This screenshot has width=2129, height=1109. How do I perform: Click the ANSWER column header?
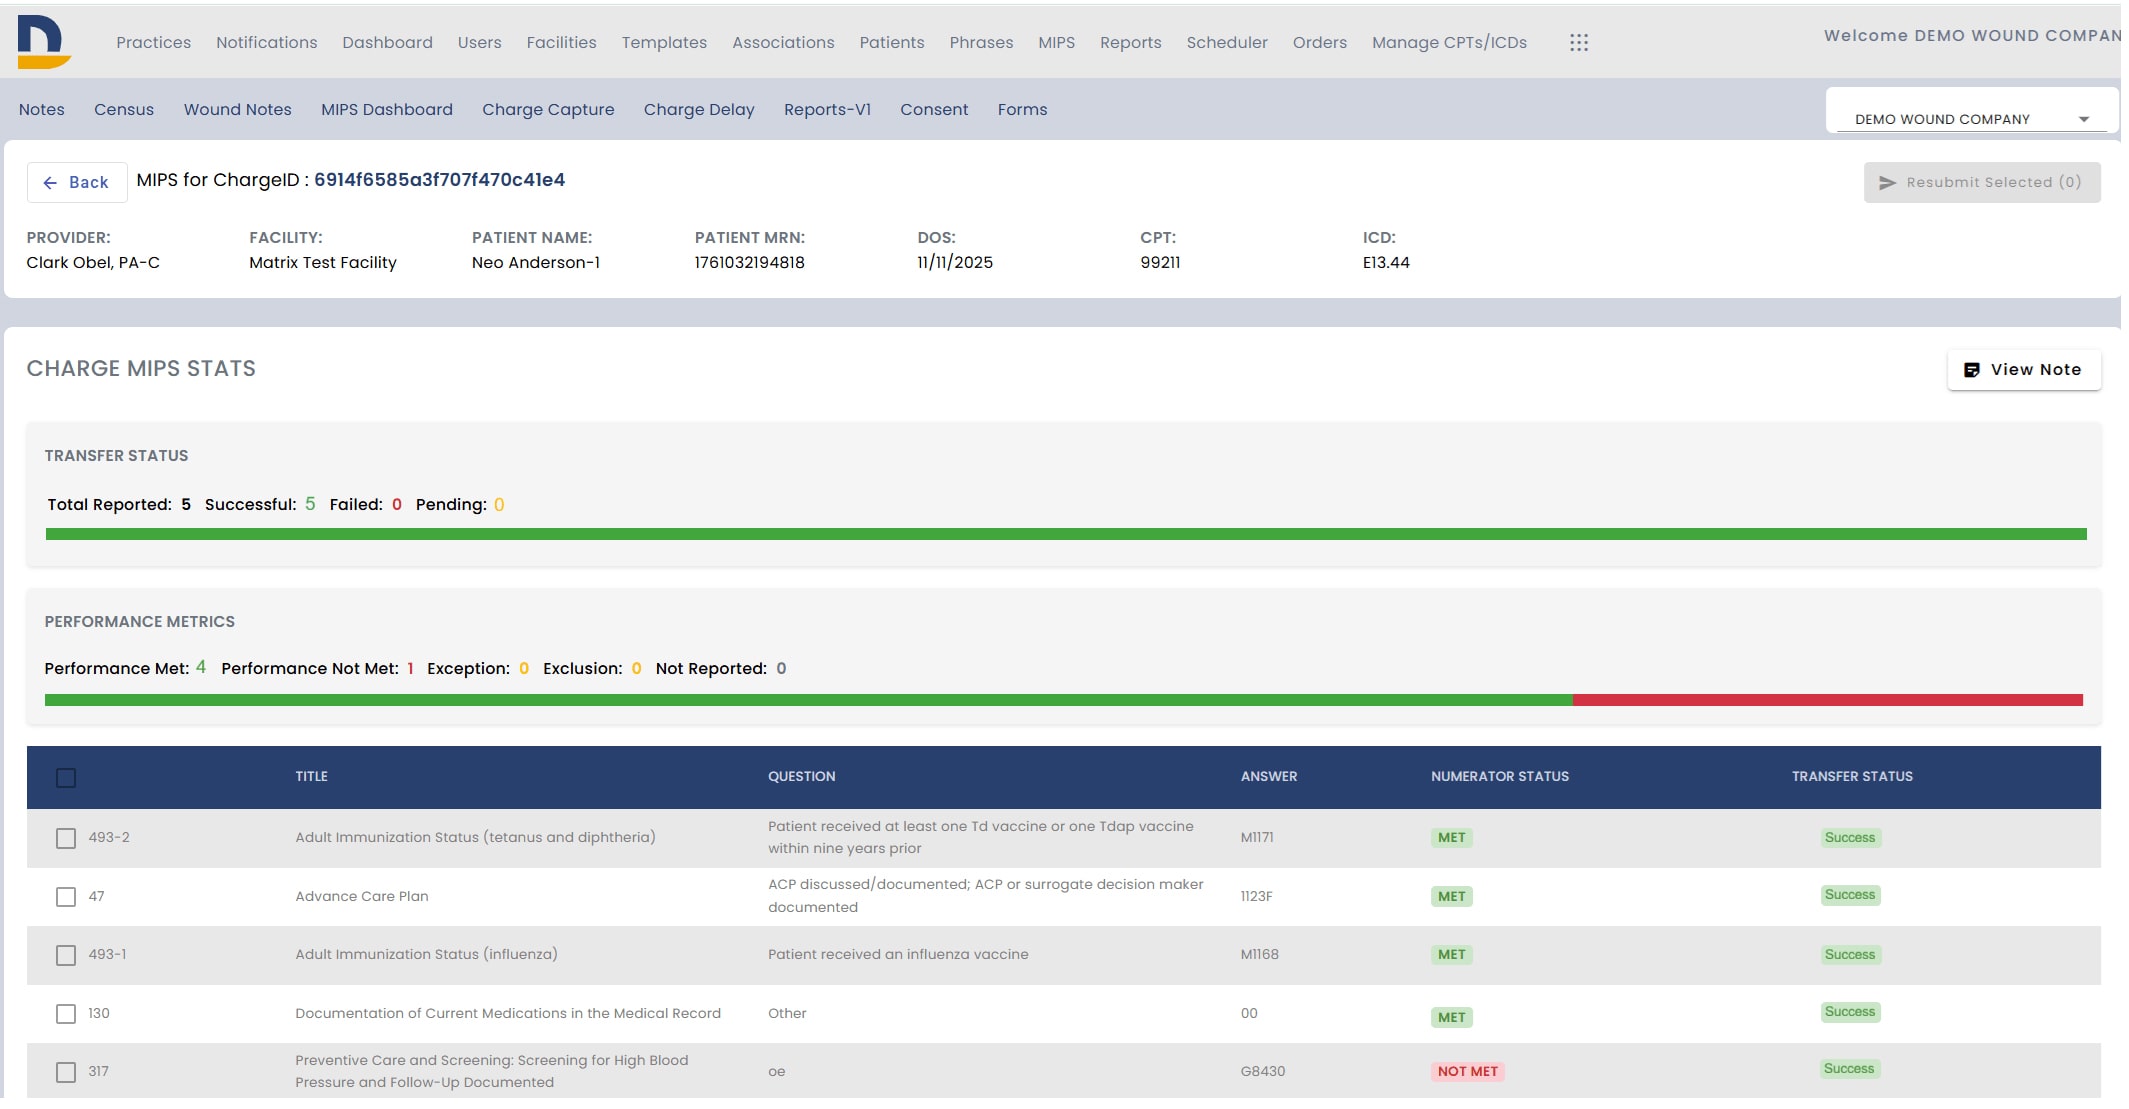point(1268,776)
